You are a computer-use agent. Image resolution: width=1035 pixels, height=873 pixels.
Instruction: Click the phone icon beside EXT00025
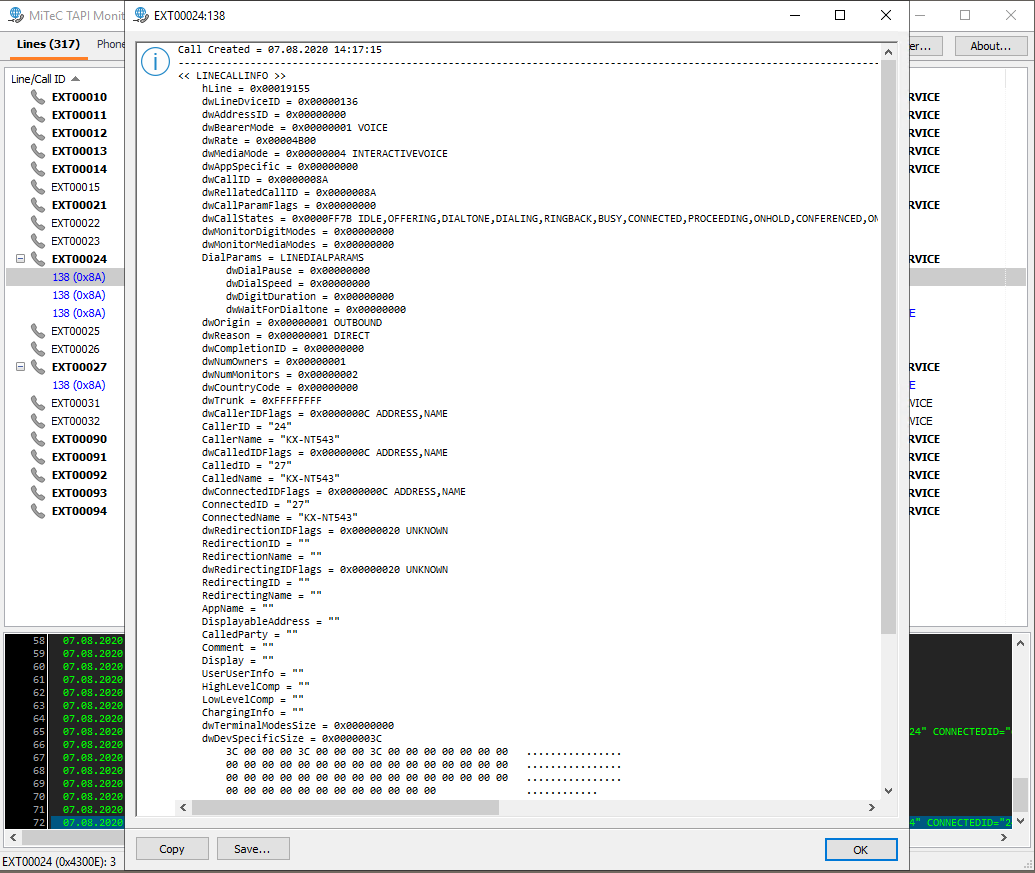tap(38, 331)
